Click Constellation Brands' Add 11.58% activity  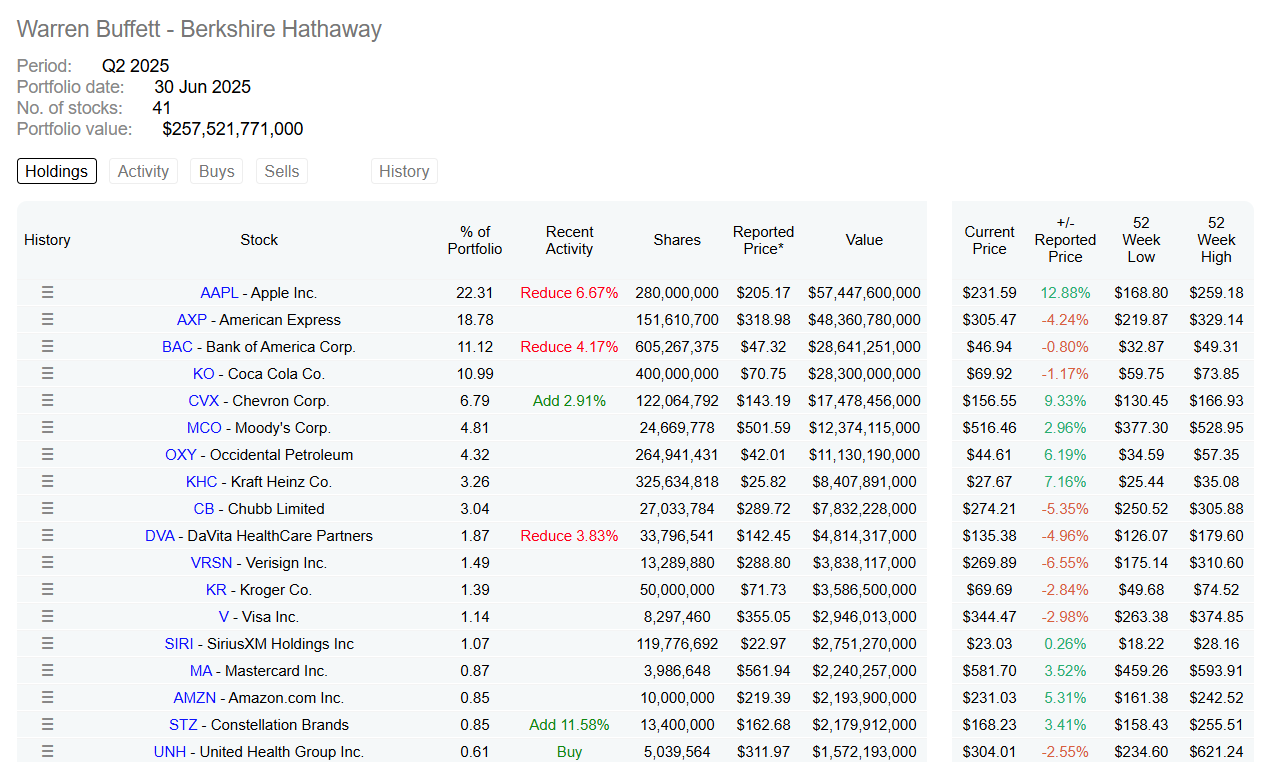coord(569,725)
